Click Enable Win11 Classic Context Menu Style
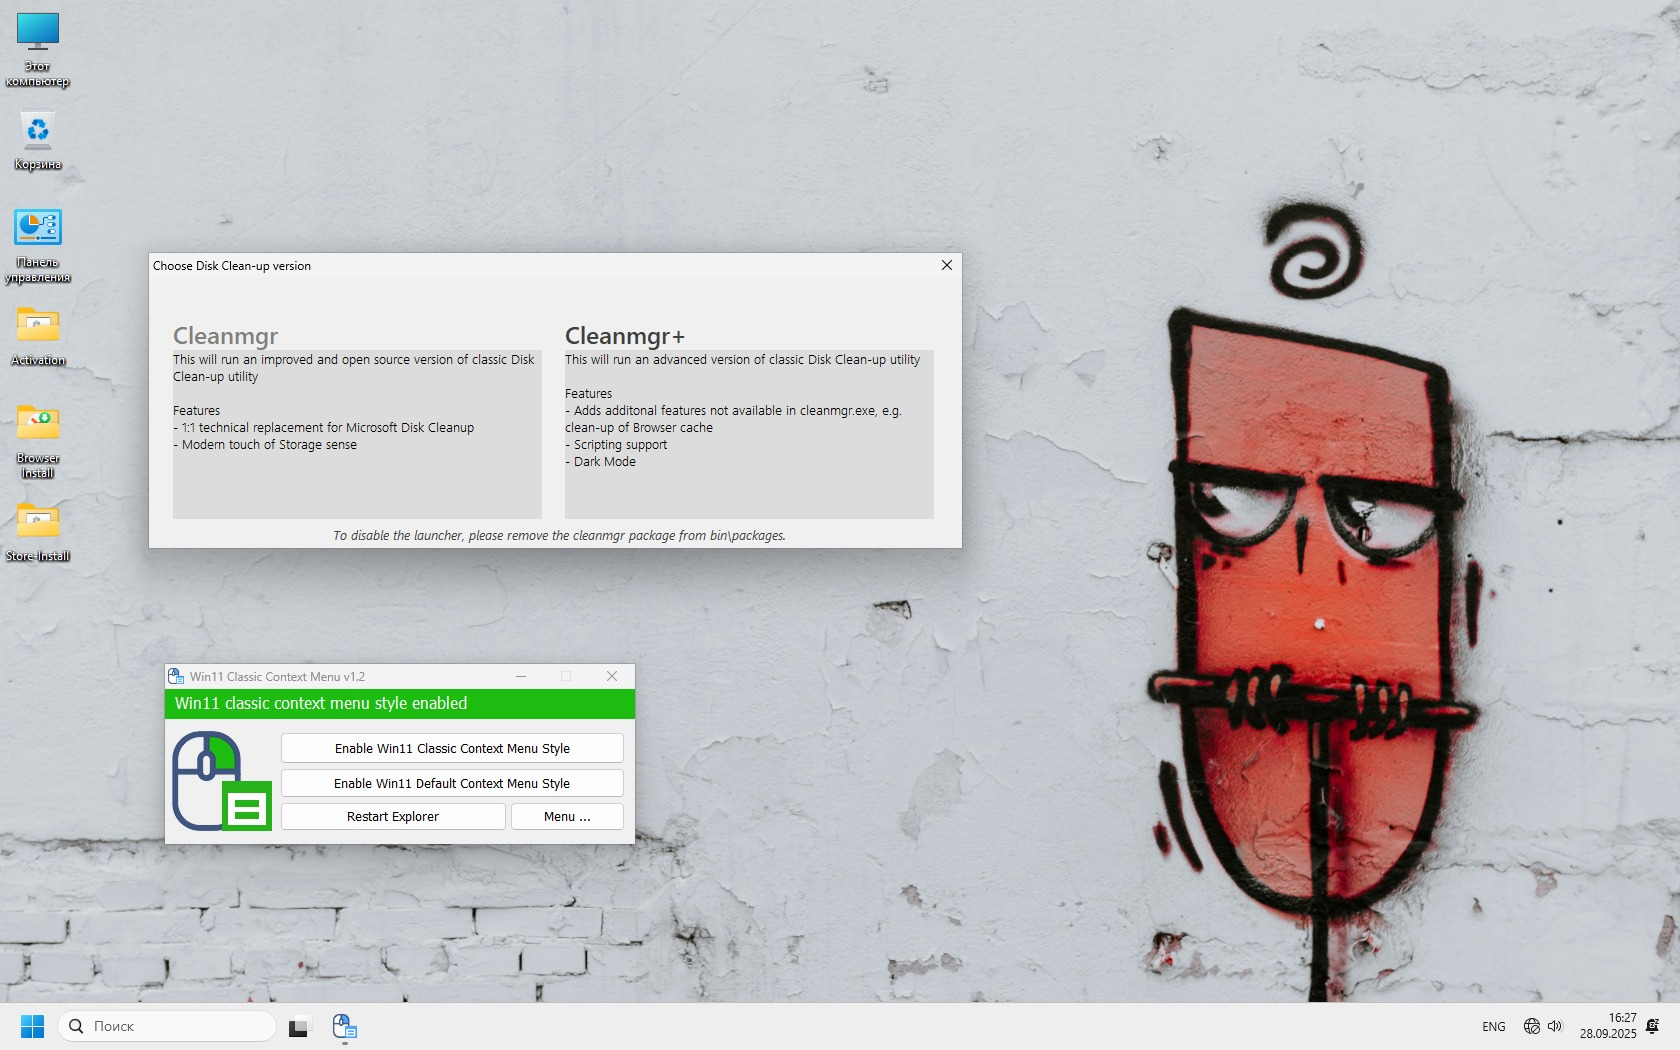 tap(452, 748)
